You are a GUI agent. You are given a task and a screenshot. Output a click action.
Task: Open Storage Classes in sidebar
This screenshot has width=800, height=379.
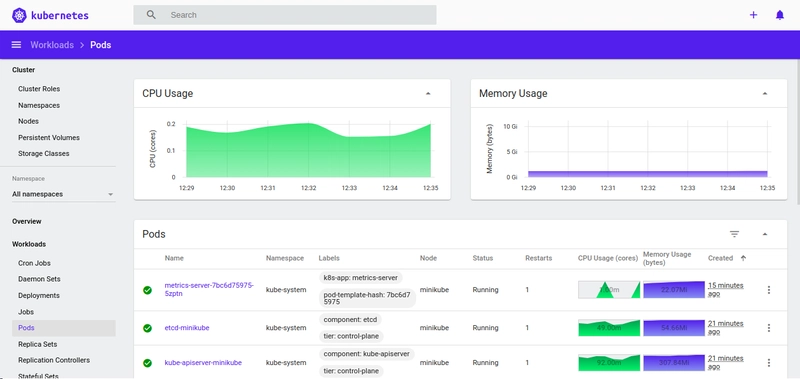43,154
